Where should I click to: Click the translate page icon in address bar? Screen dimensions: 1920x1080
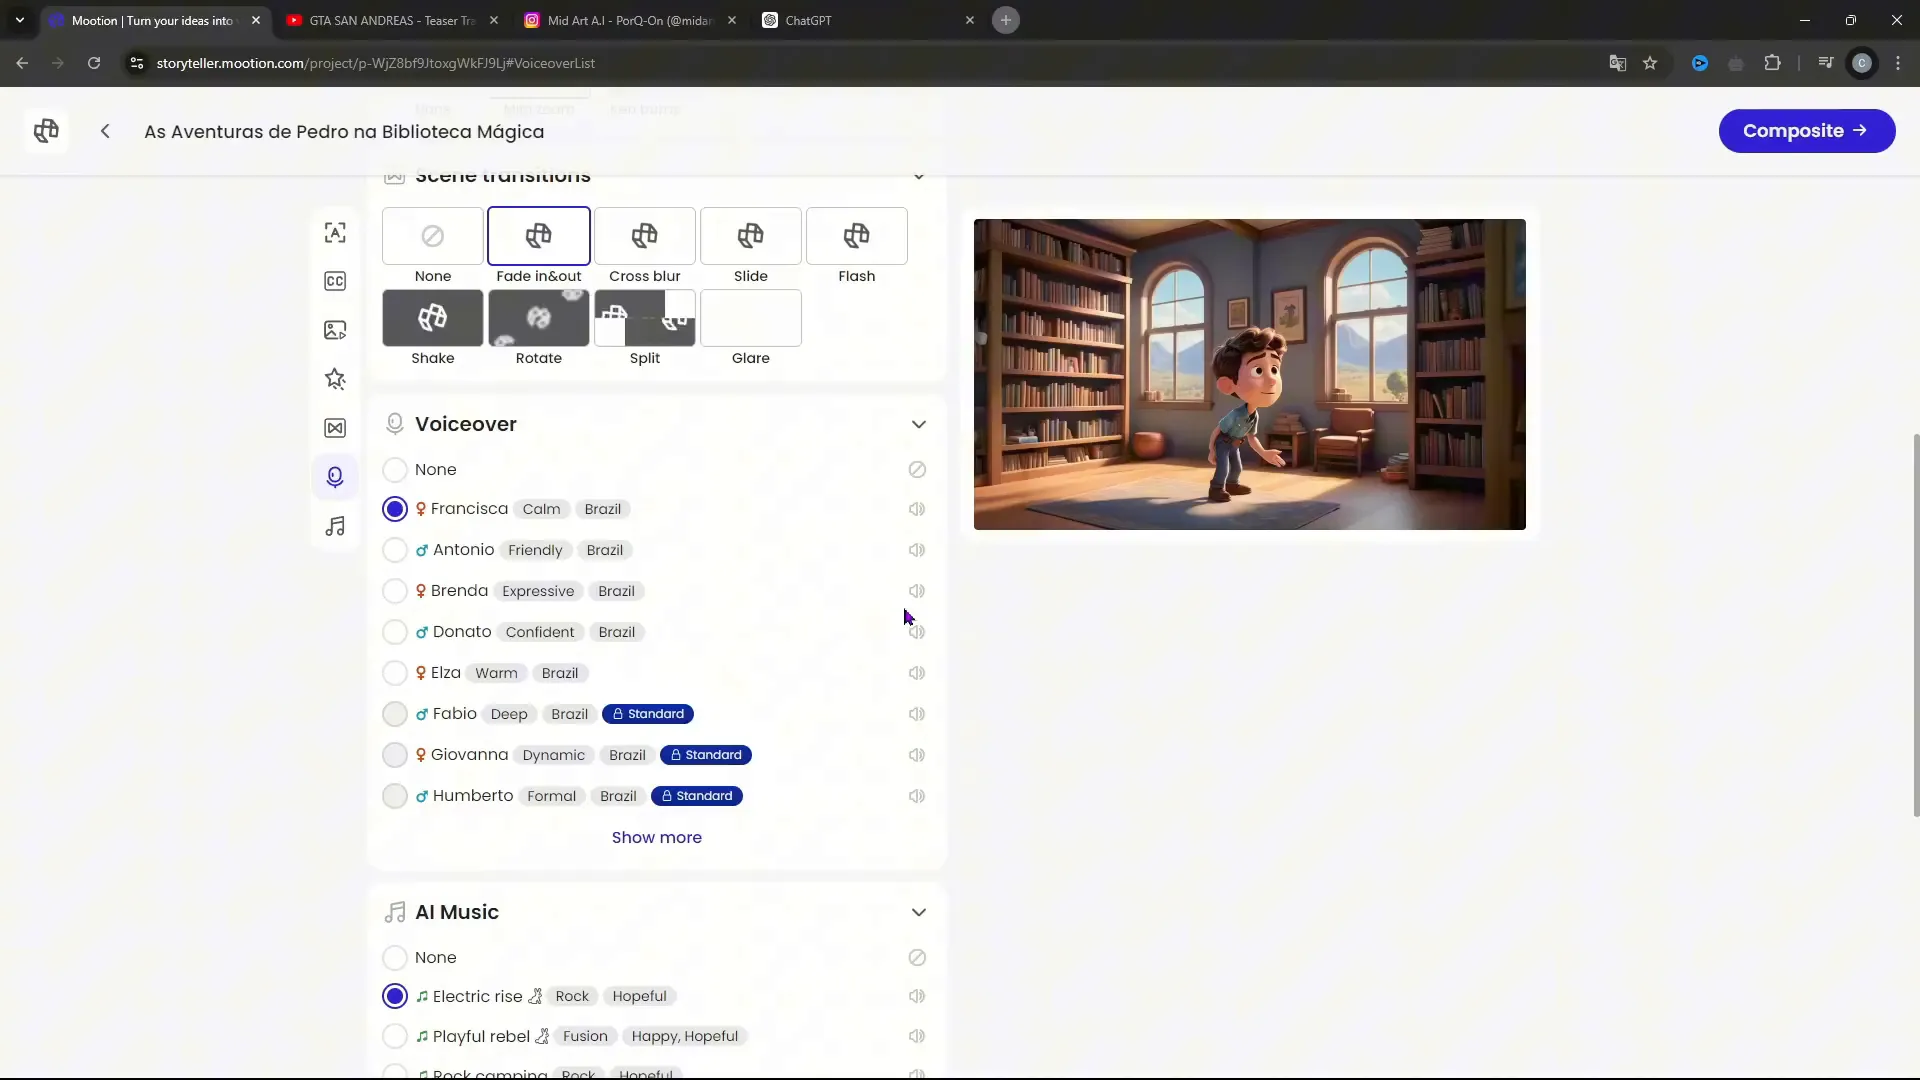click(x=1617, y=63)
